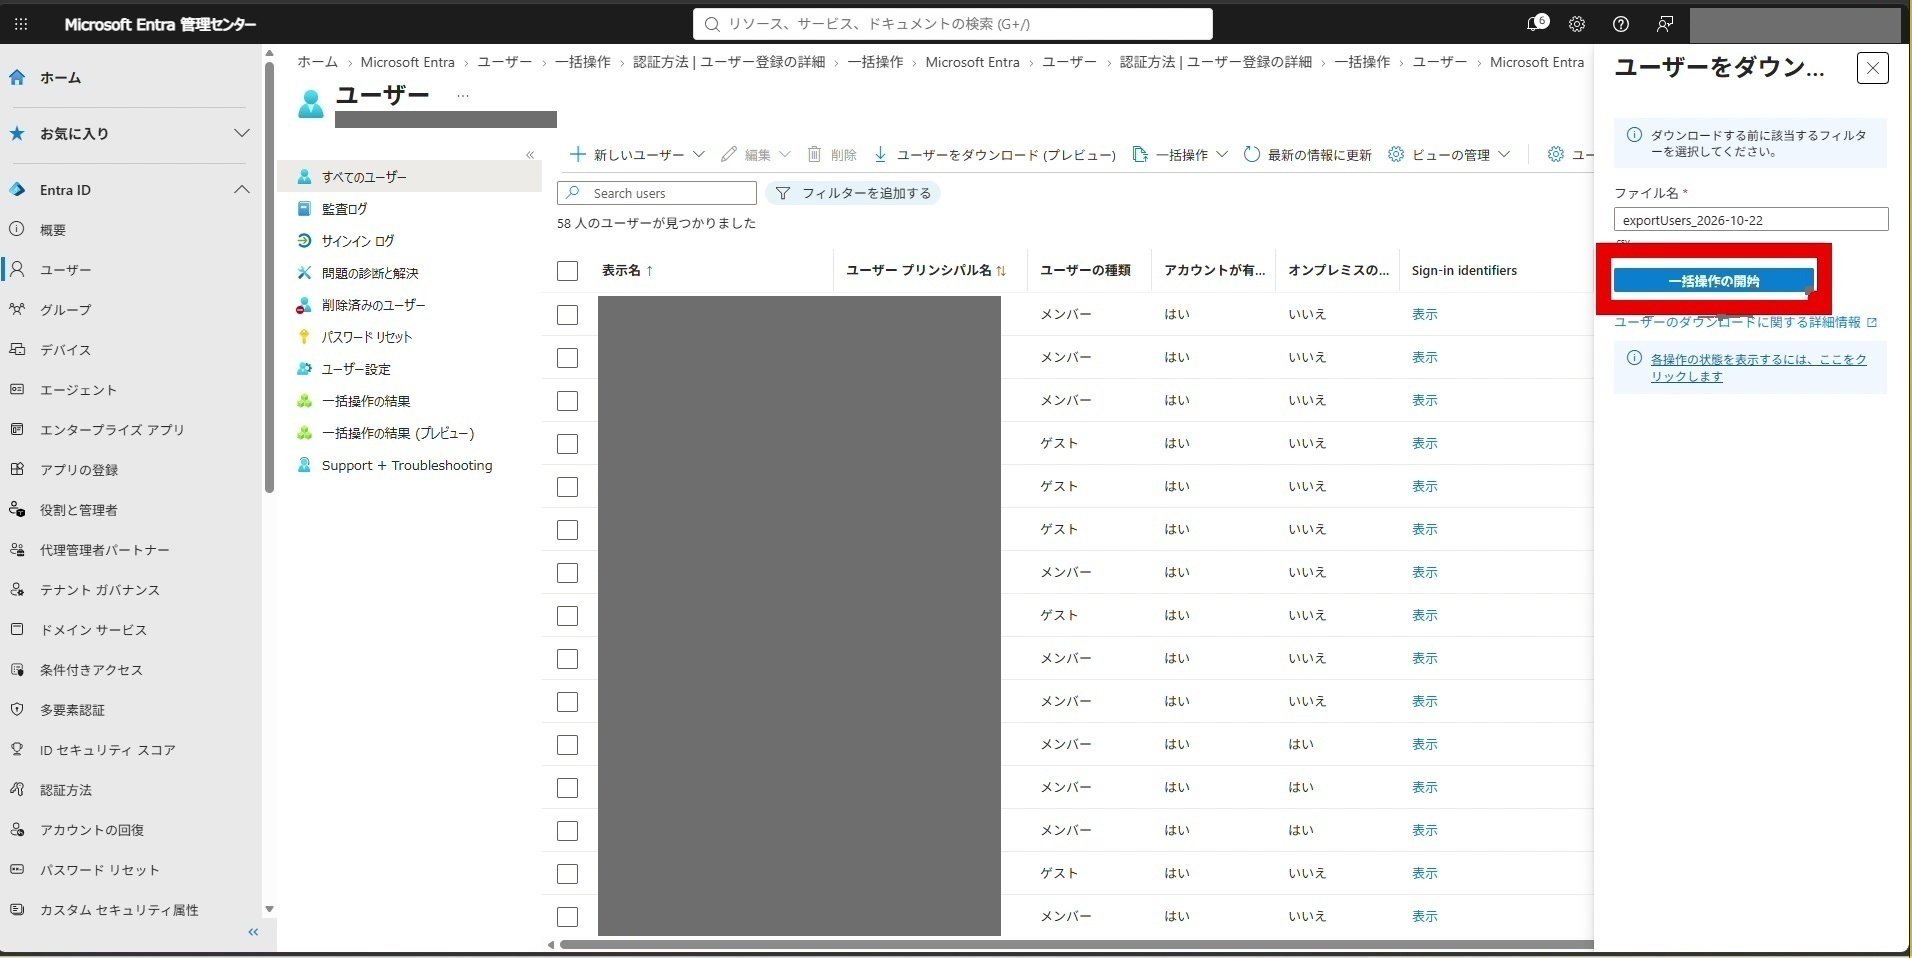
Task: Open 条件付きアクセス in sidebar
Action: pyautogui.click(x=91, y=670)
